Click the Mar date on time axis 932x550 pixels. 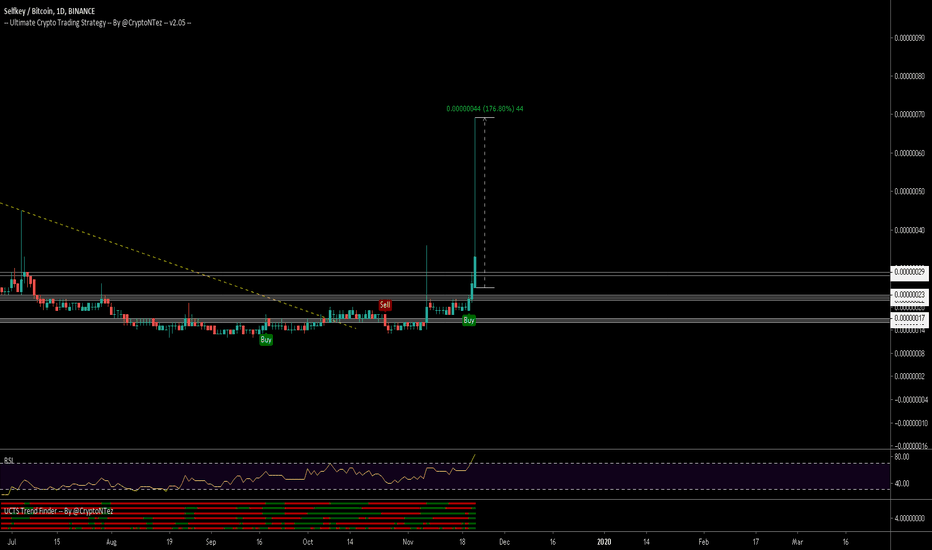point(797,542)
